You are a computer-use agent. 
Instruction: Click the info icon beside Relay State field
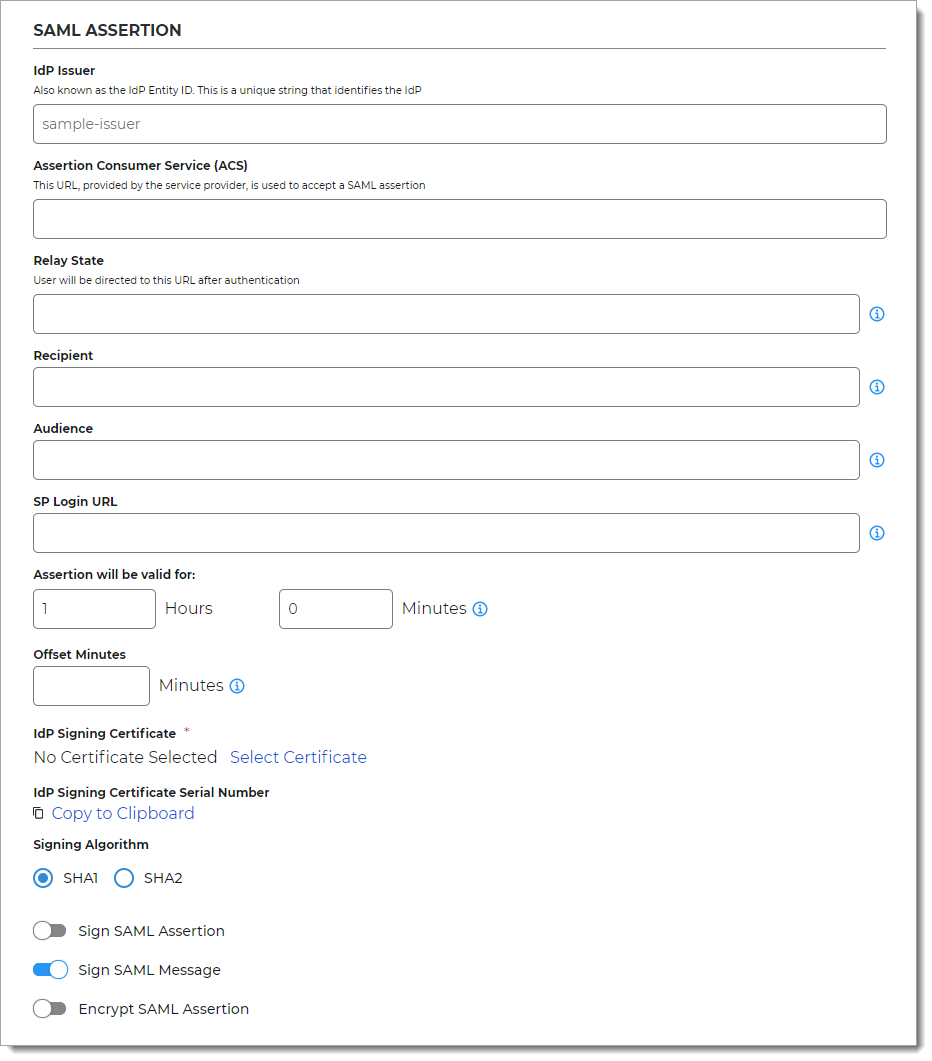876,314
